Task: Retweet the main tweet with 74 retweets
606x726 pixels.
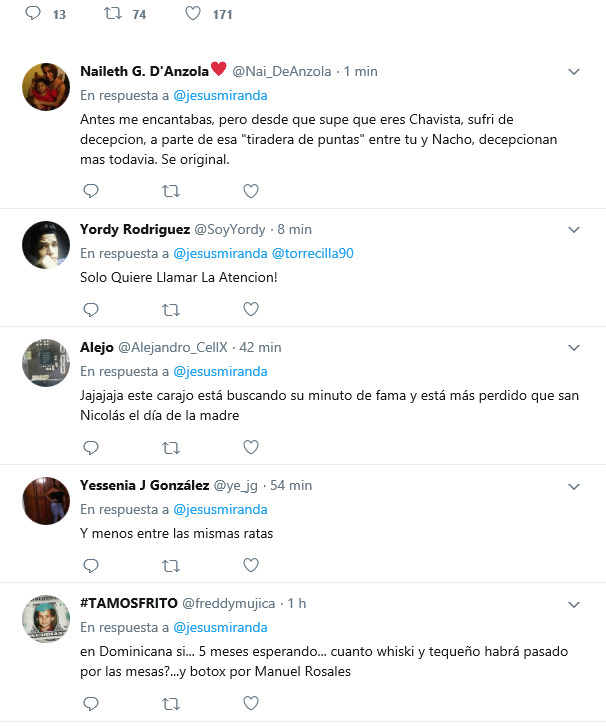Action: [111, 14]
